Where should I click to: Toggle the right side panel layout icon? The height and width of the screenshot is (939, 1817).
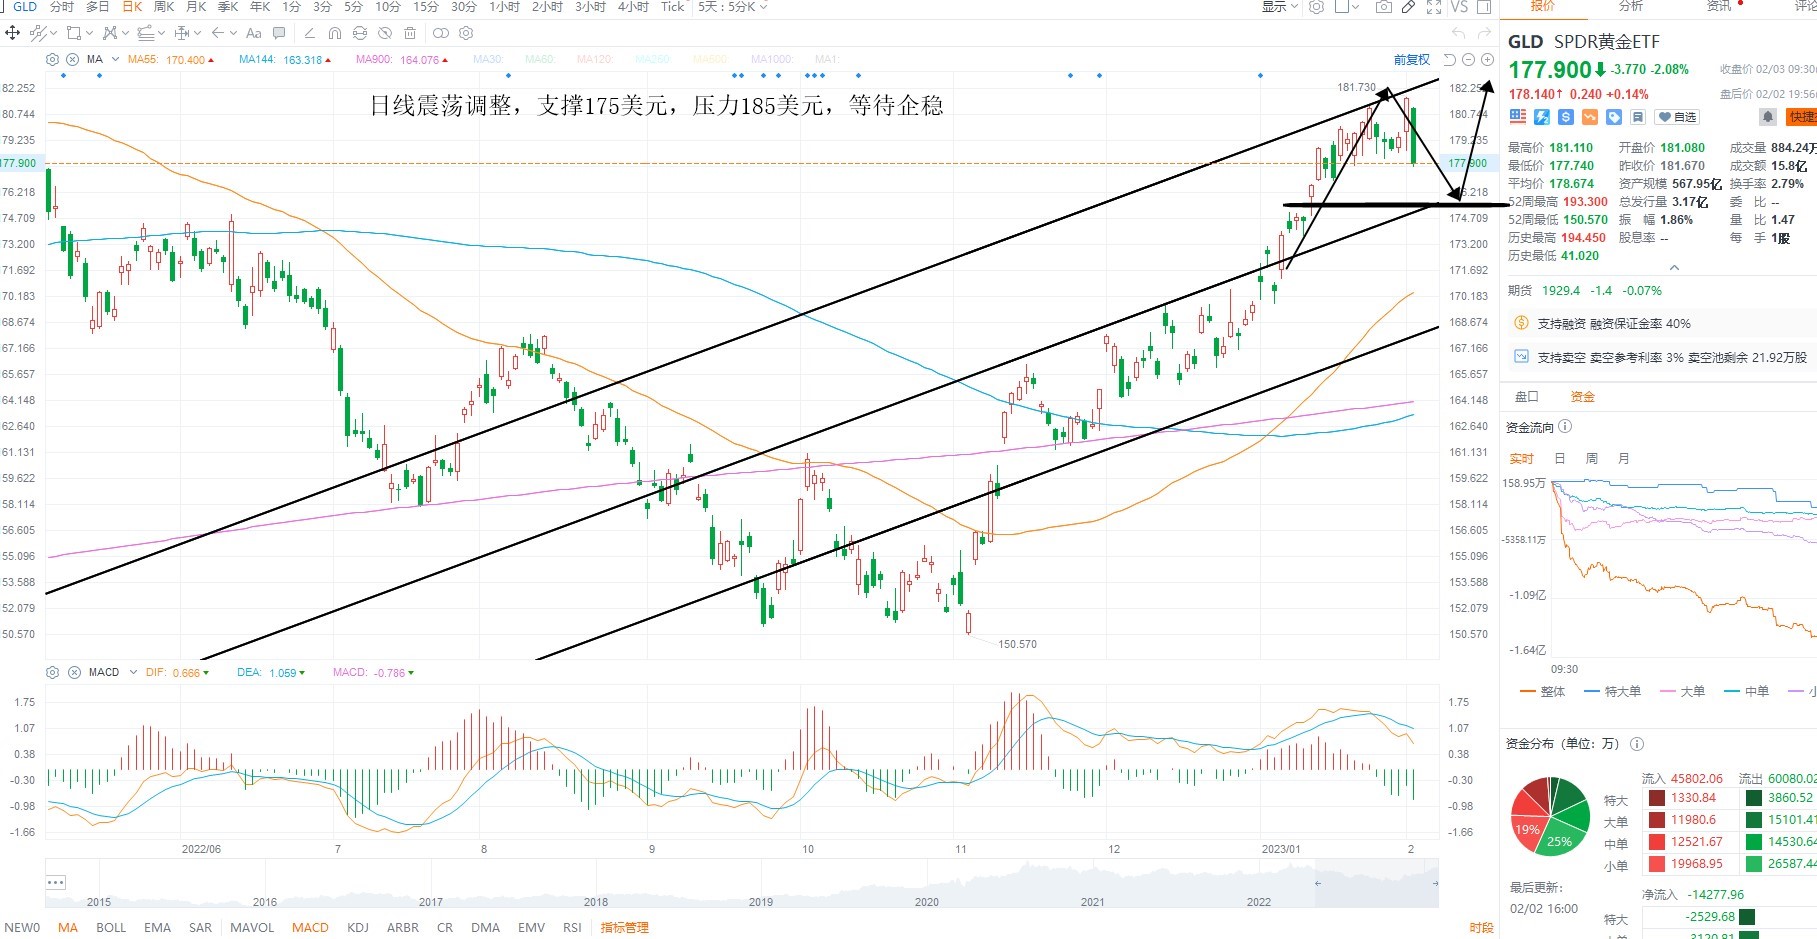[1484, 7]
